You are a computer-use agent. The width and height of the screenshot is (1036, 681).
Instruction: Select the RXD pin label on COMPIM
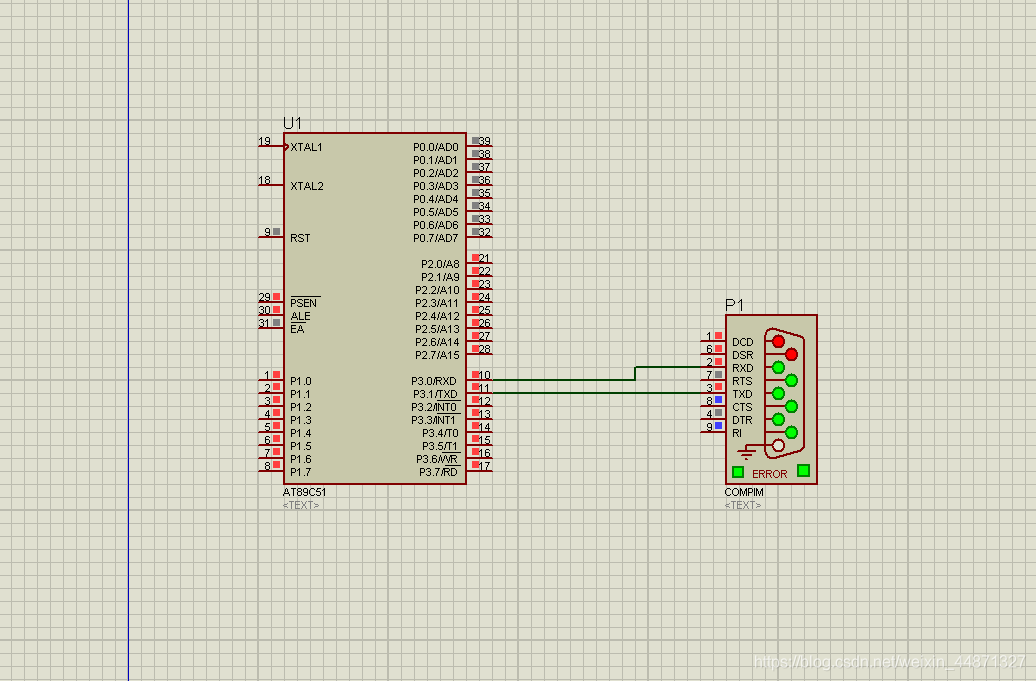743,369
